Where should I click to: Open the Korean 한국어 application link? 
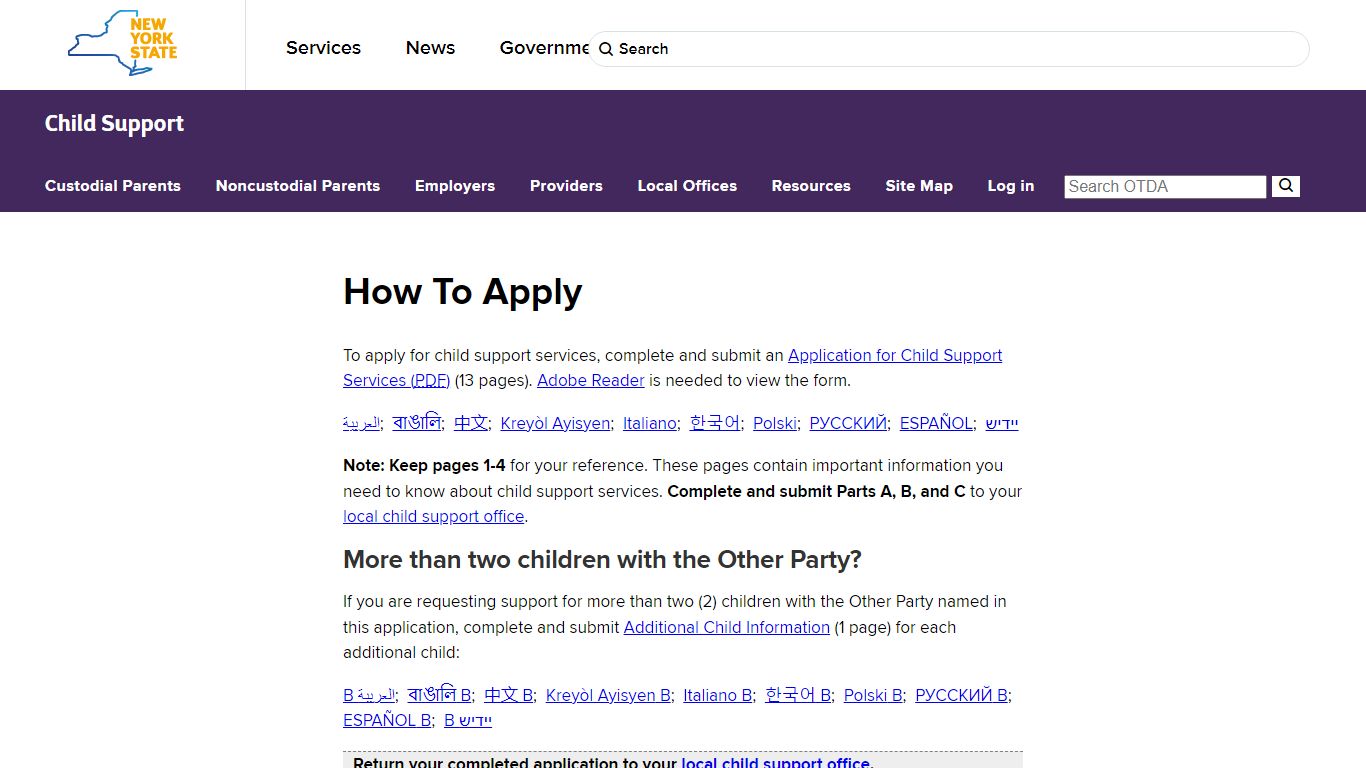tap(715, 423)
